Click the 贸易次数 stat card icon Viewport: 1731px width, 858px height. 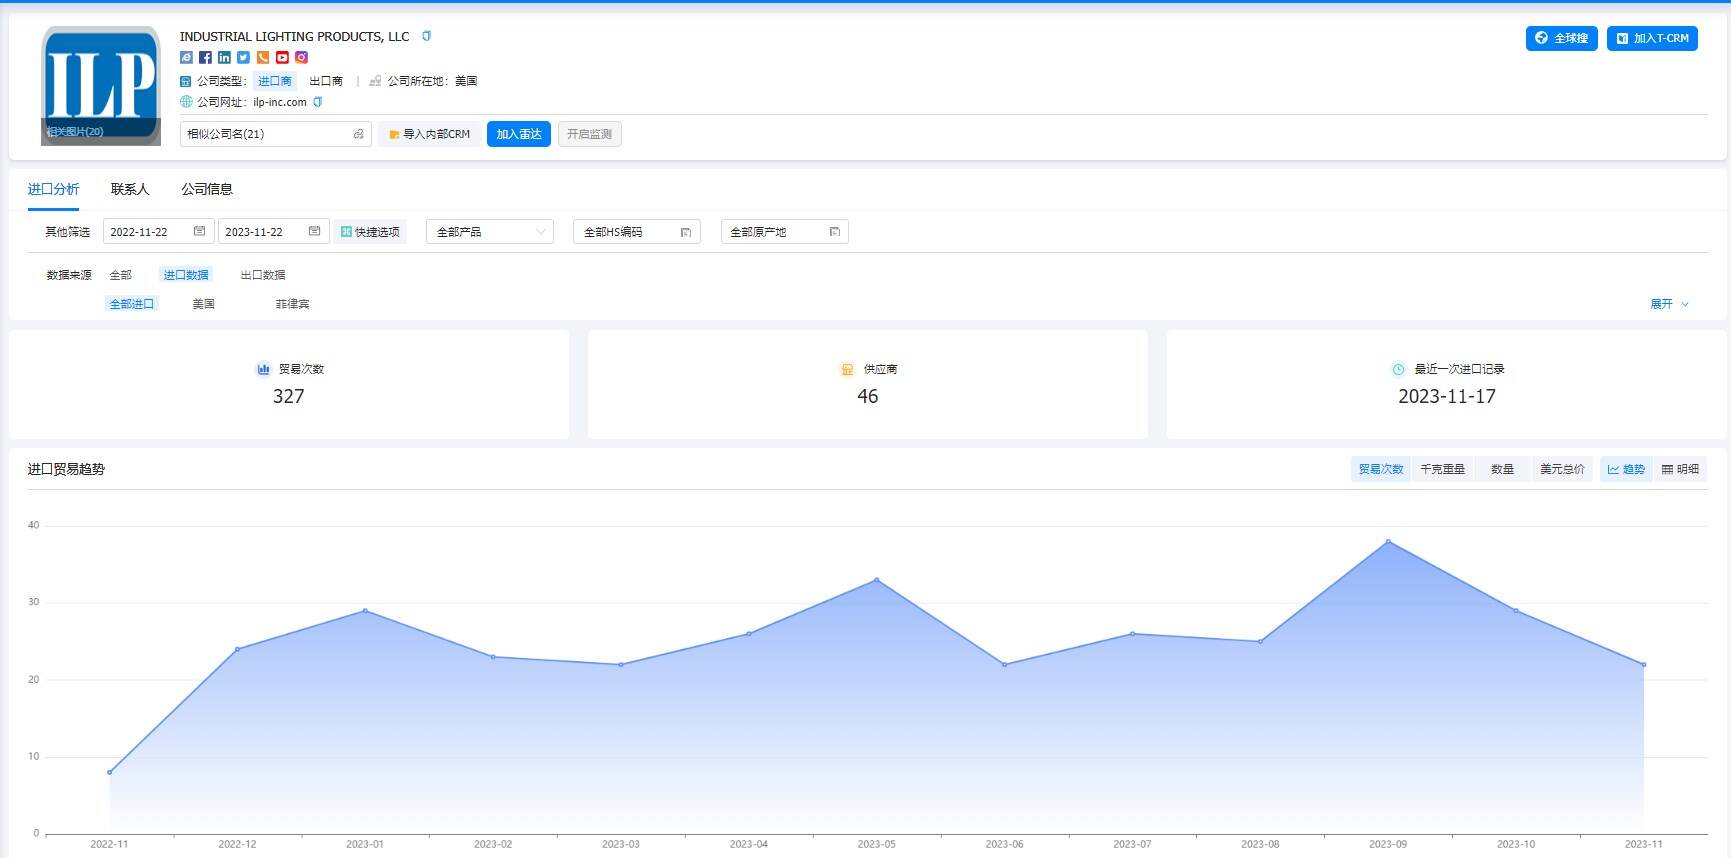point(263,369)
